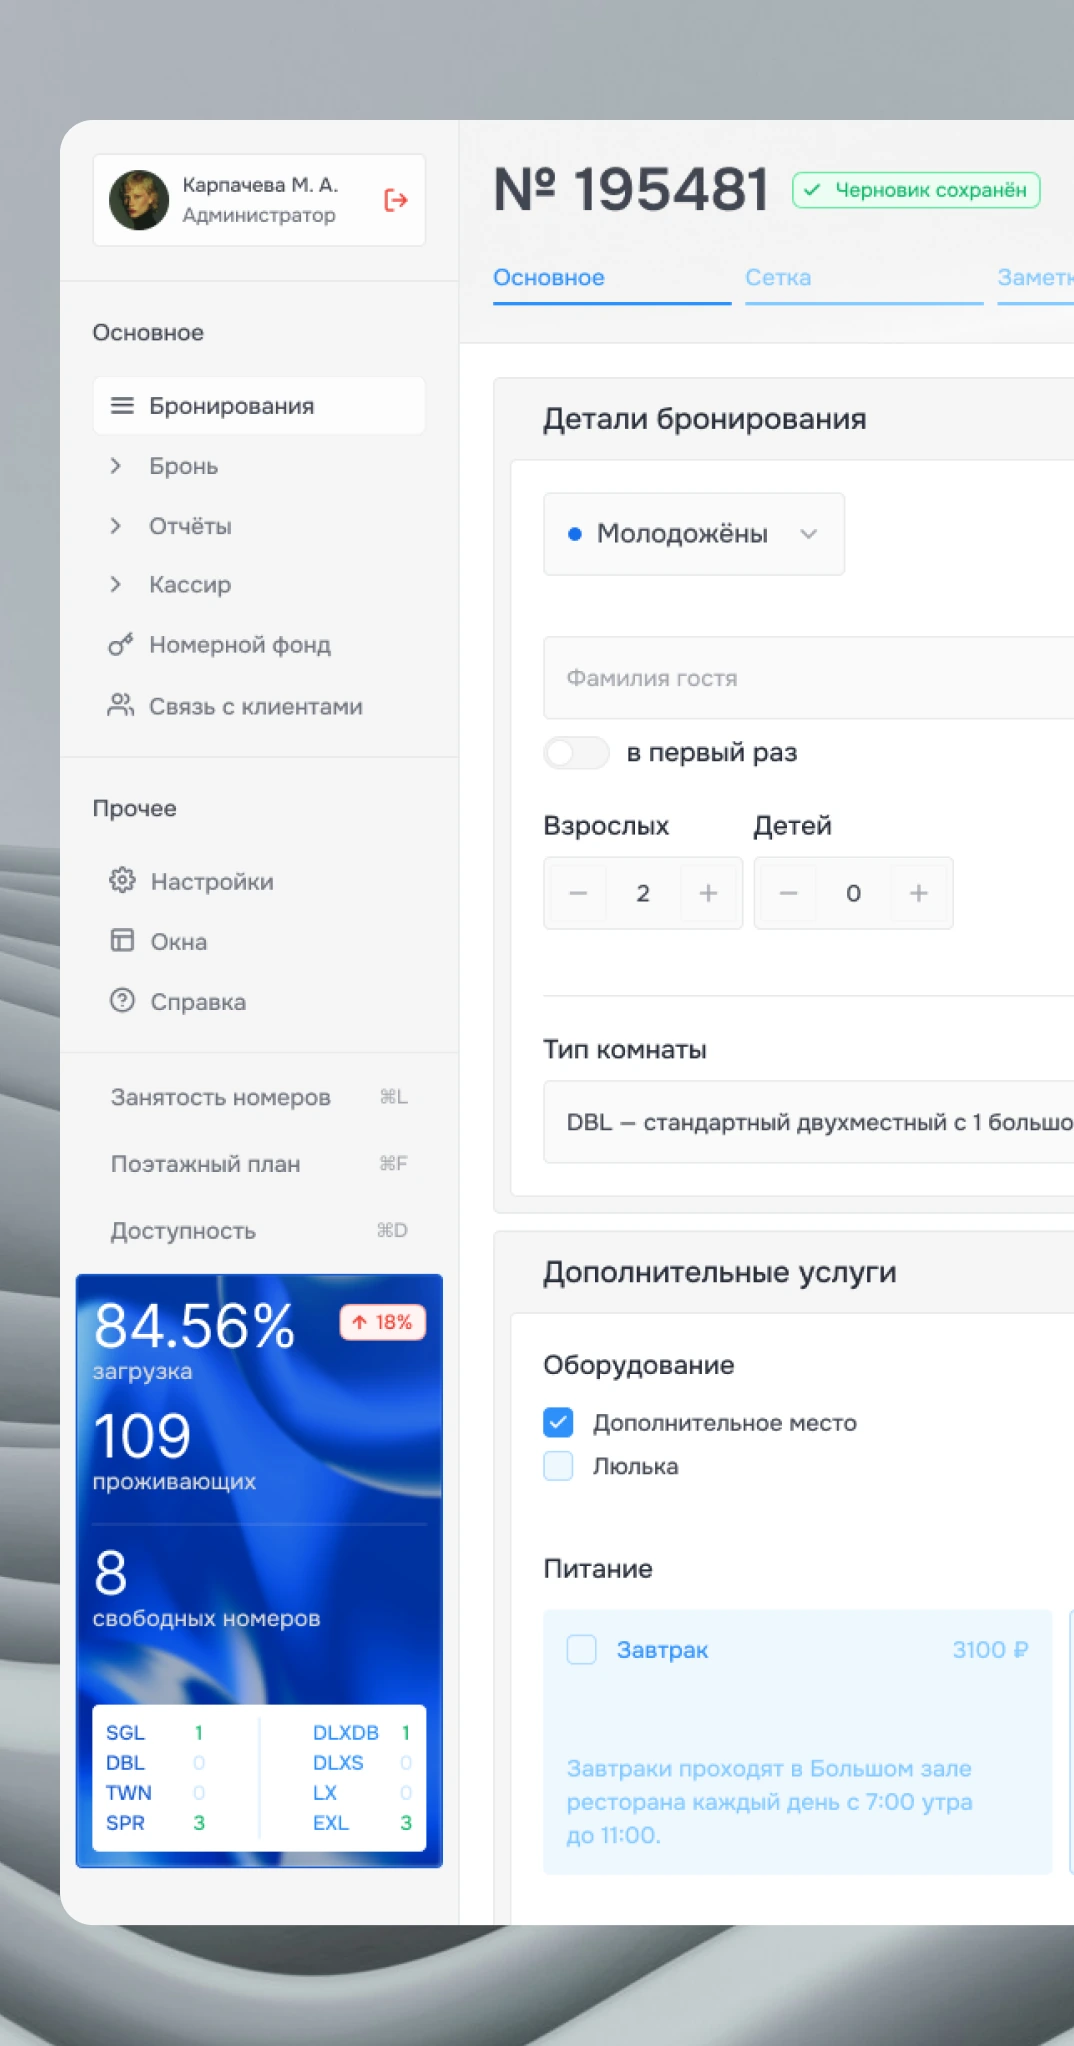Click the LX room count row
The image size is (1074, 2046).
point(362,1793)
